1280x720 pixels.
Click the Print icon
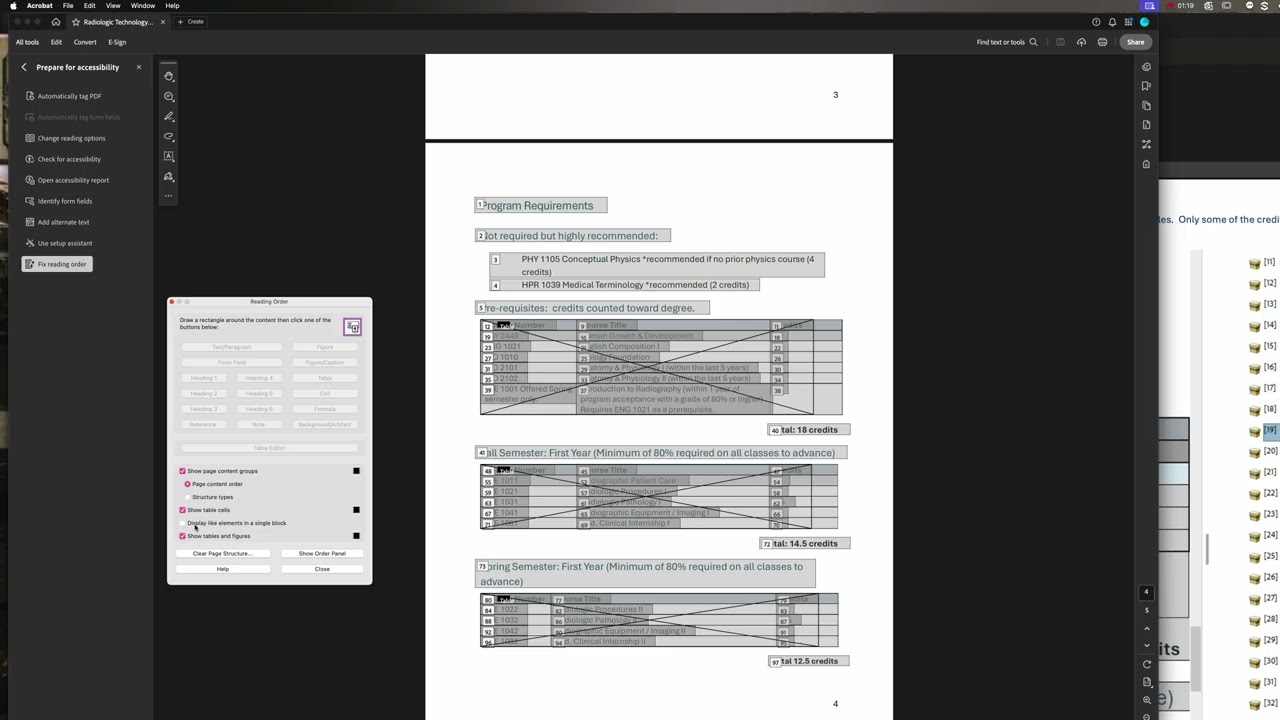click(x=1102, y=42)
